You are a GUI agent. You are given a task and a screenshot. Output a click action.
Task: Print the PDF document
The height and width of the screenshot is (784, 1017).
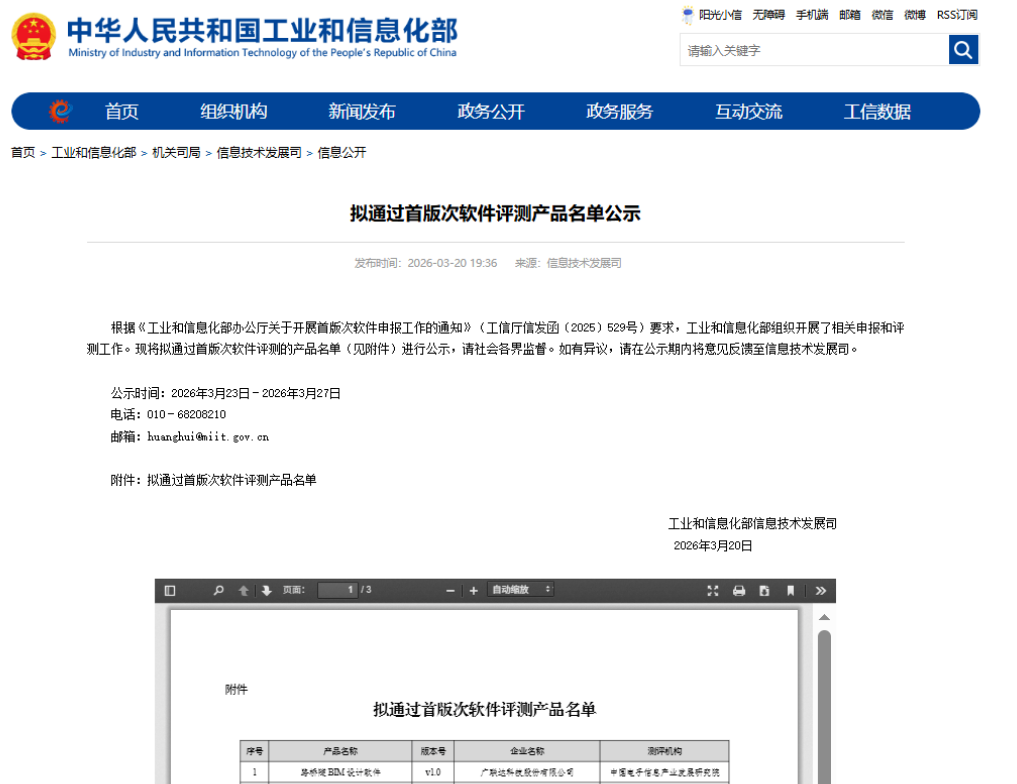pos(739,591)
